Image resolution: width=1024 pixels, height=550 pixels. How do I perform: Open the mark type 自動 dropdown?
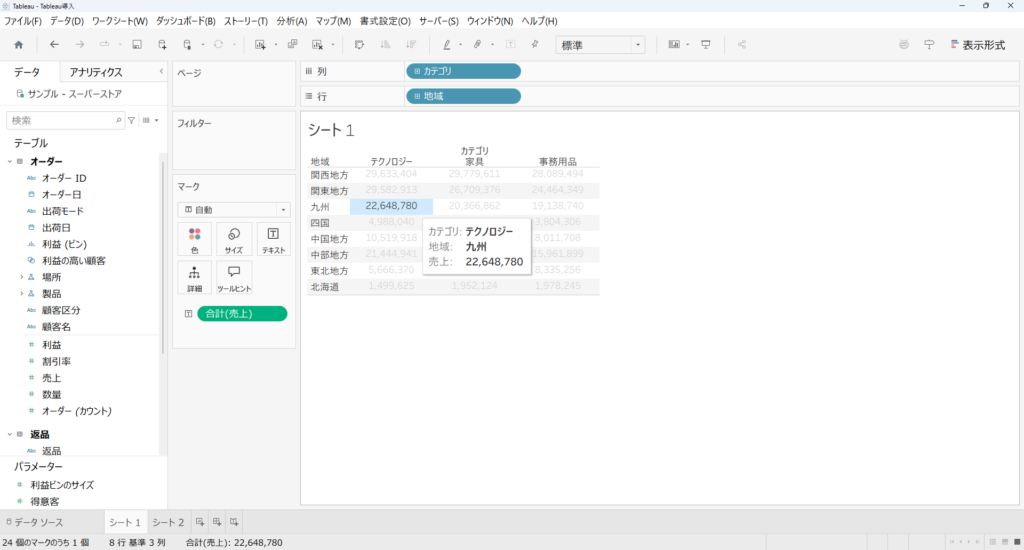233,210
